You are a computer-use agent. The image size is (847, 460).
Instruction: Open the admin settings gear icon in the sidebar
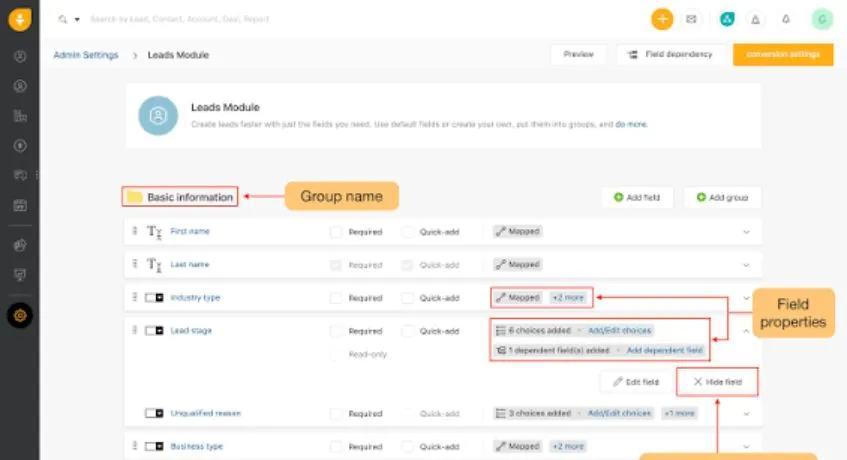(x=20, y=315)
